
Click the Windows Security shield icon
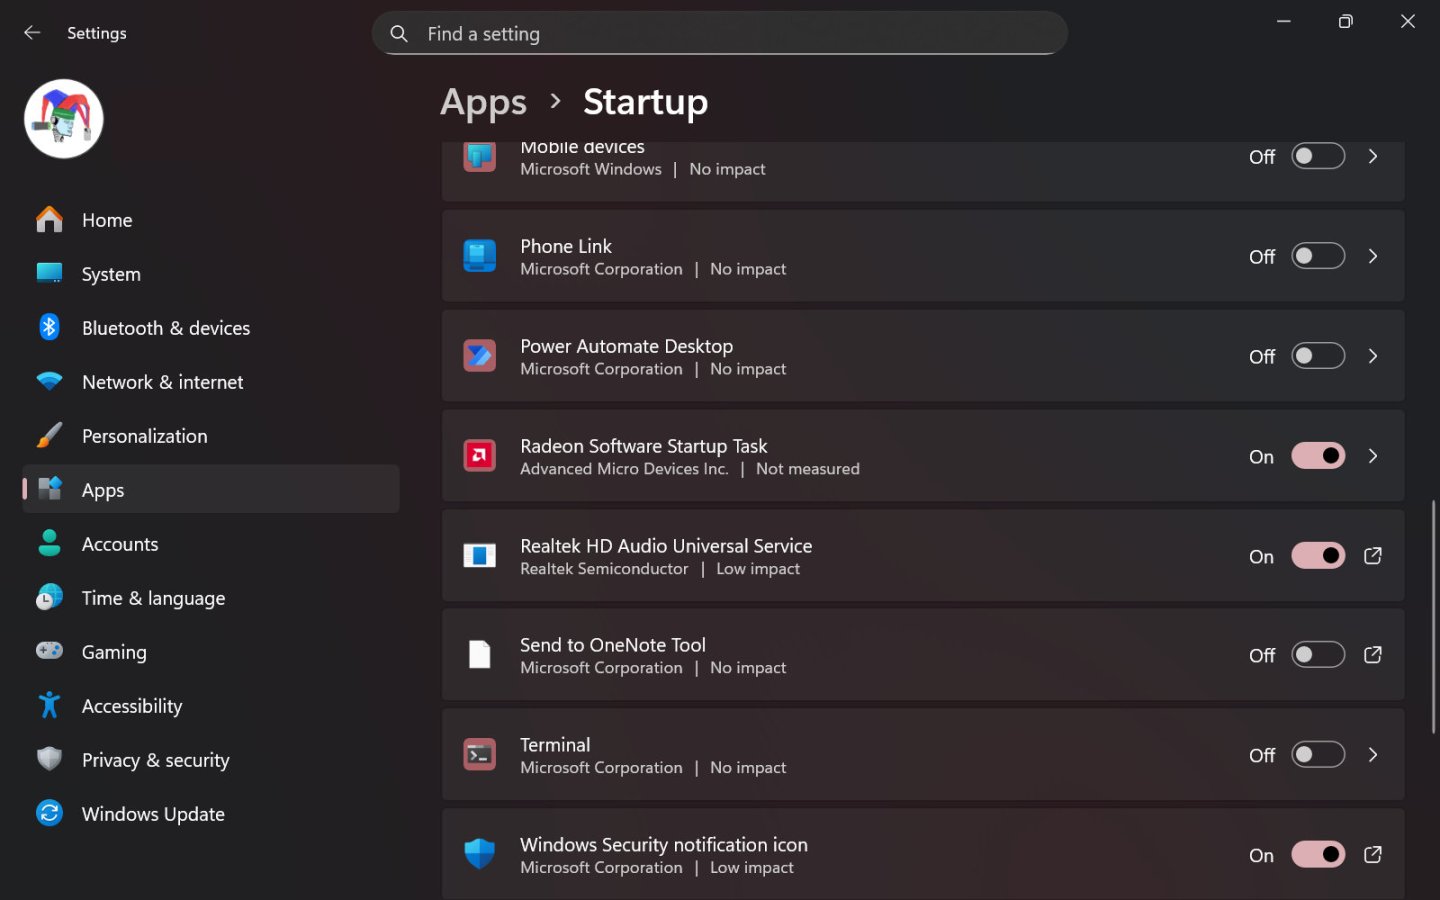coord(480,854)
